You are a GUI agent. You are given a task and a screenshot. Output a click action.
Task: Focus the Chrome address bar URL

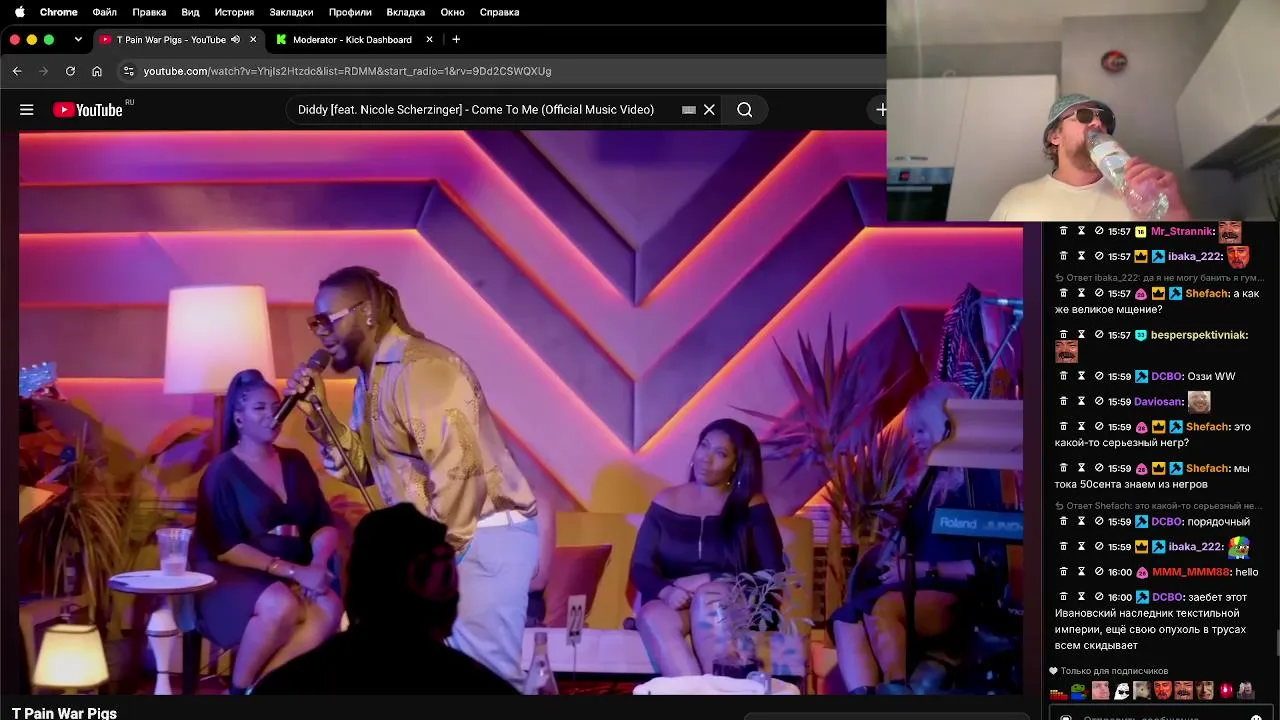(347, 71)
